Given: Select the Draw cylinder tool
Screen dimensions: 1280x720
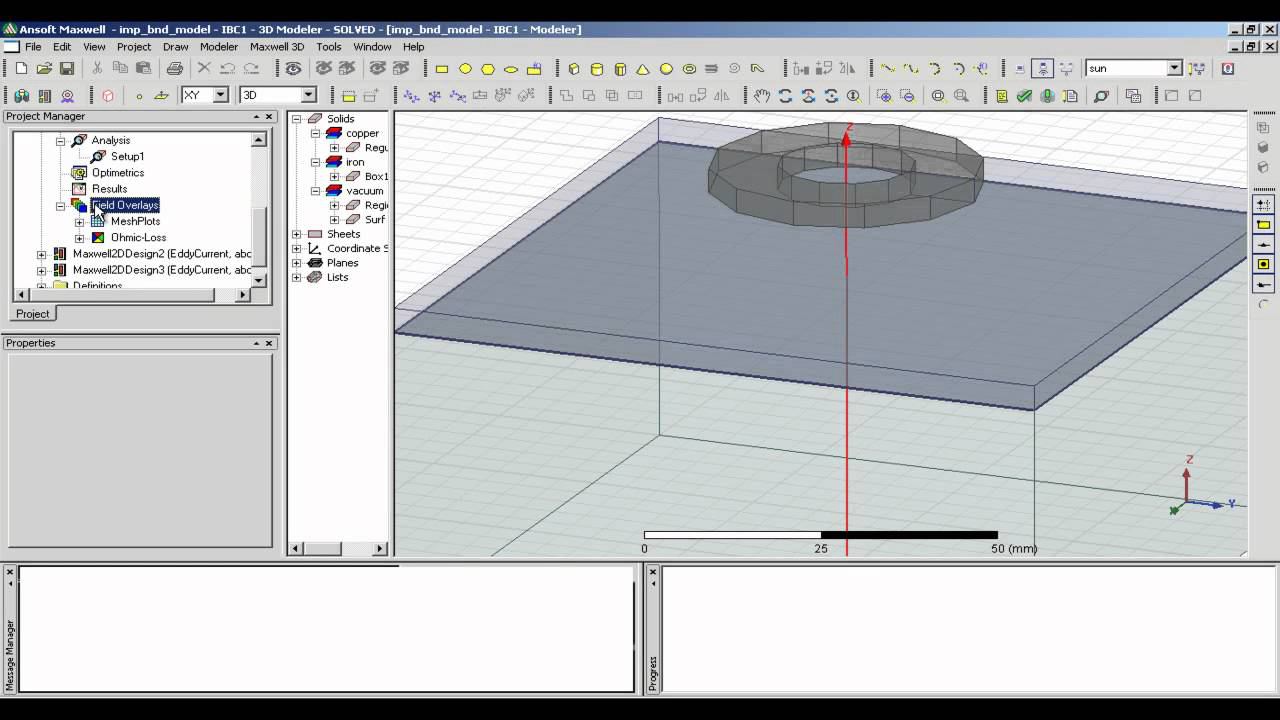Looking at the screenshot, I should [597, 69].
